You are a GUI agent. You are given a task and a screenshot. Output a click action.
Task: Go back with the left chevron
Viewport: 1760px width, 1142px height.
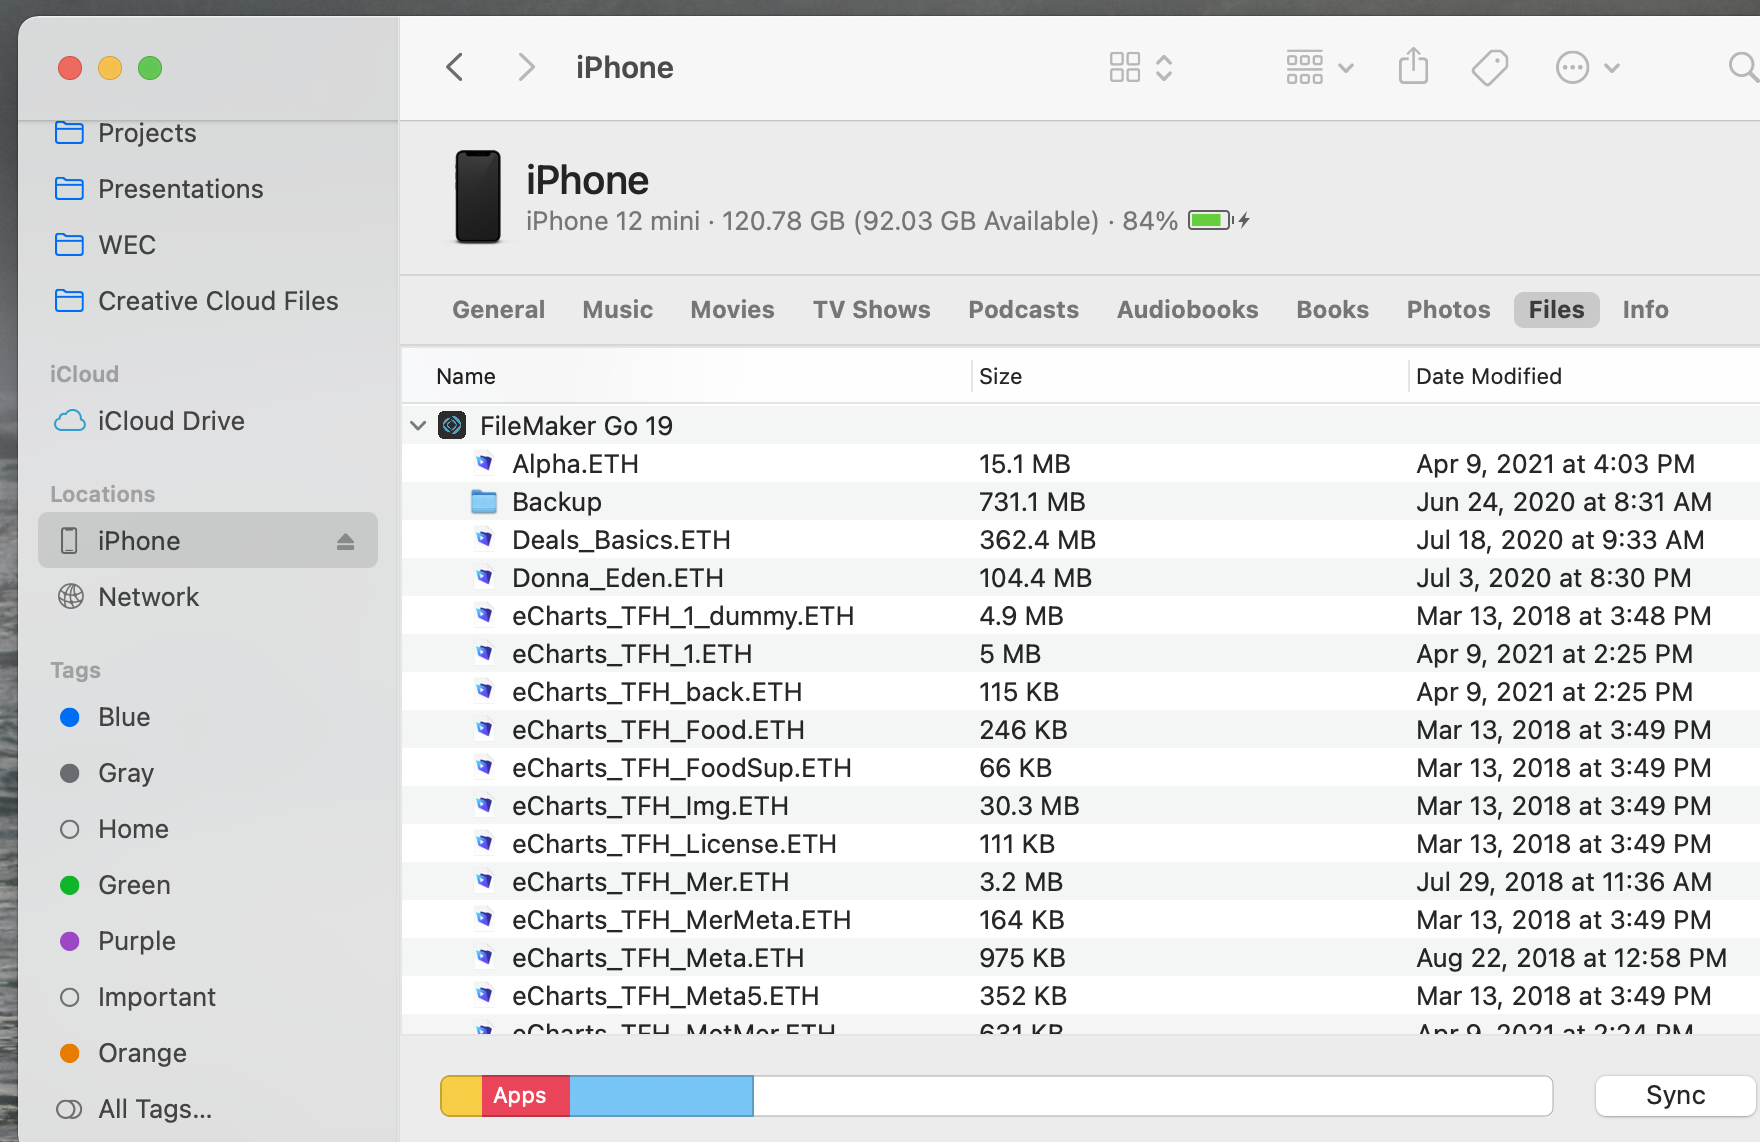point(455,67)
